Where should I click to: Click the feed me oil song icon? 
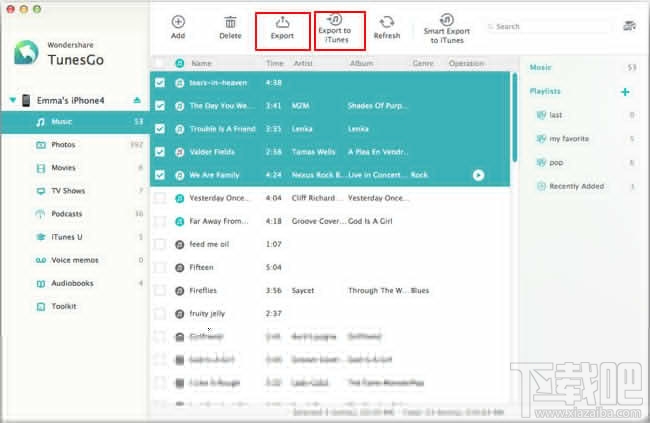179,245
